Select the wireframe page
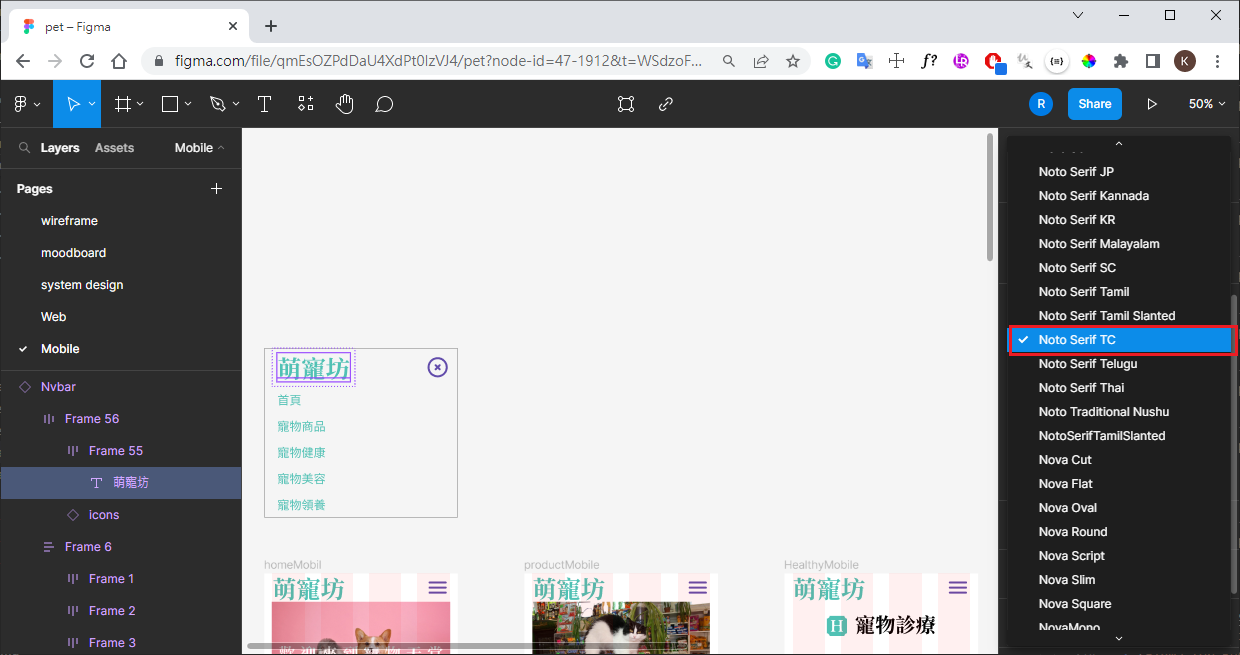1240x655 pixels. click(69, 221)
